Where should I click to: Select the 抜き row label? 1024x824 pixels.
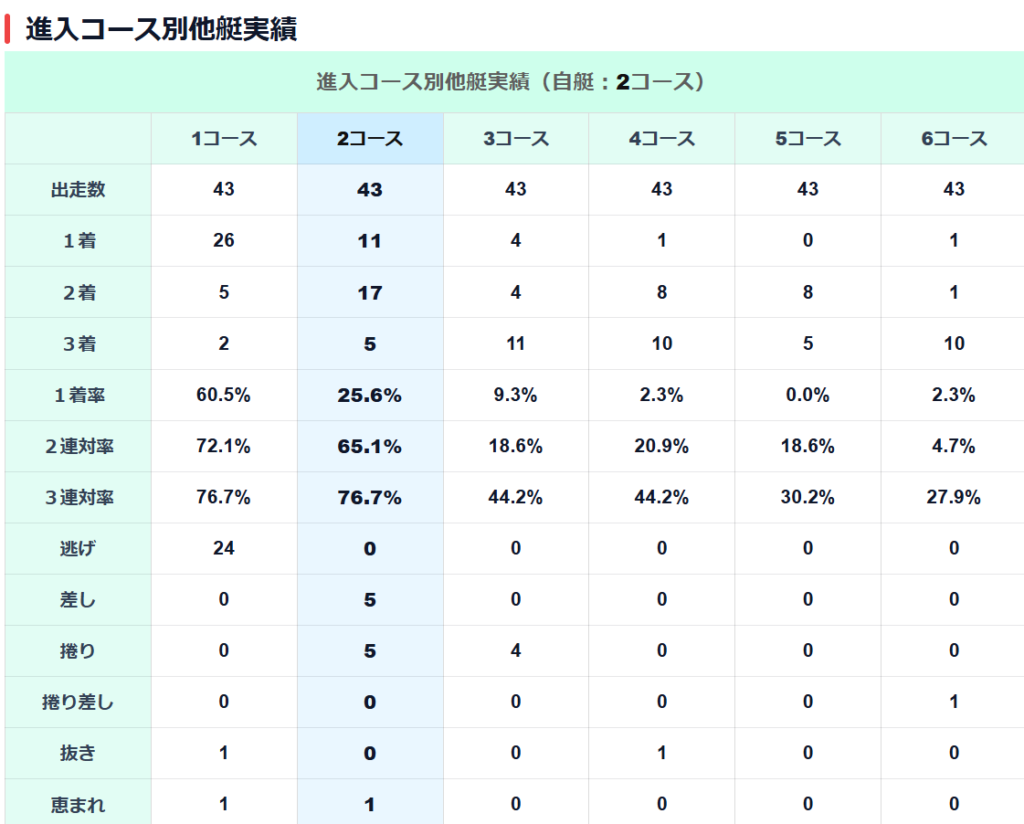78,754
